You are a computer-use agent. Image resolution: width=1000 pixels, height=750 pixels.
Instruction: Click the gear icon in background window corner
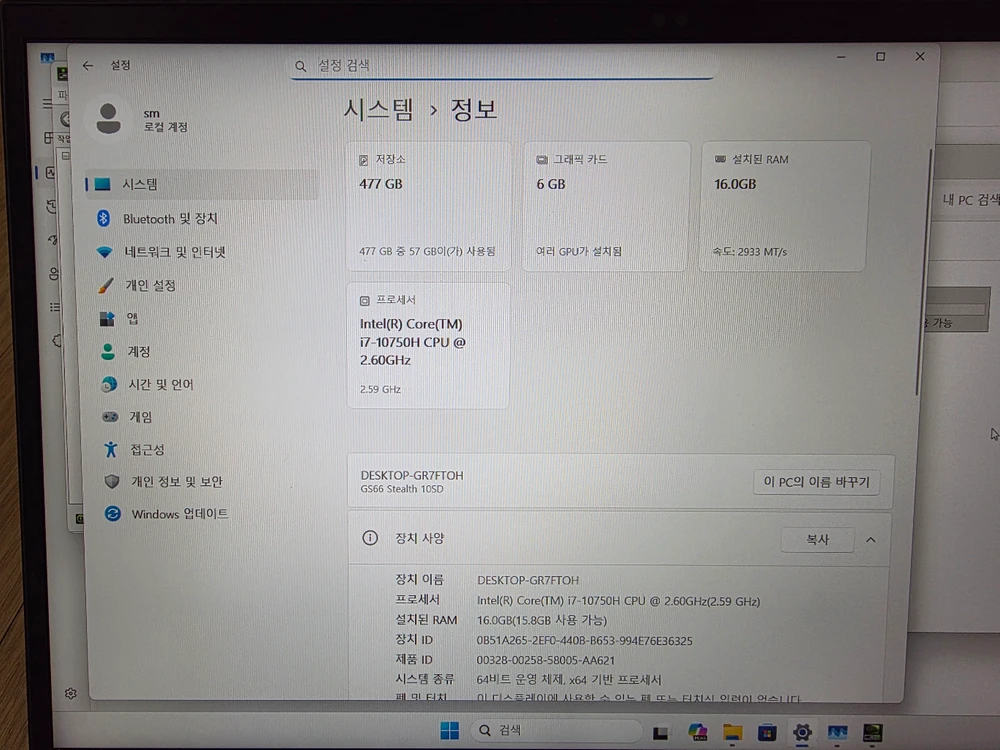(71, 693)
